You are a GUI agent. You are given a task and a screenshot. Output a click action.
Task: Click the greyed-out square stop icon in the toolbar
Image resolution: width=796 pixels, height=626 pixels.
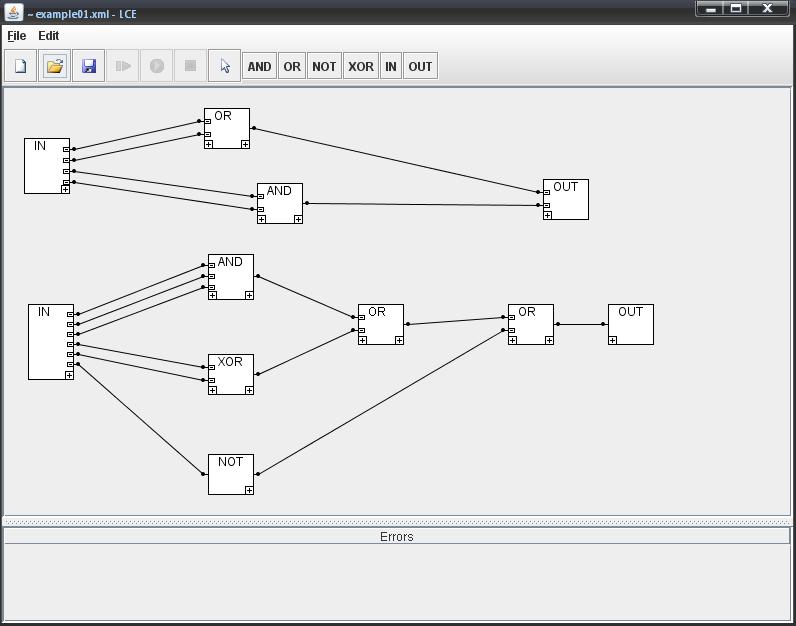190,66
